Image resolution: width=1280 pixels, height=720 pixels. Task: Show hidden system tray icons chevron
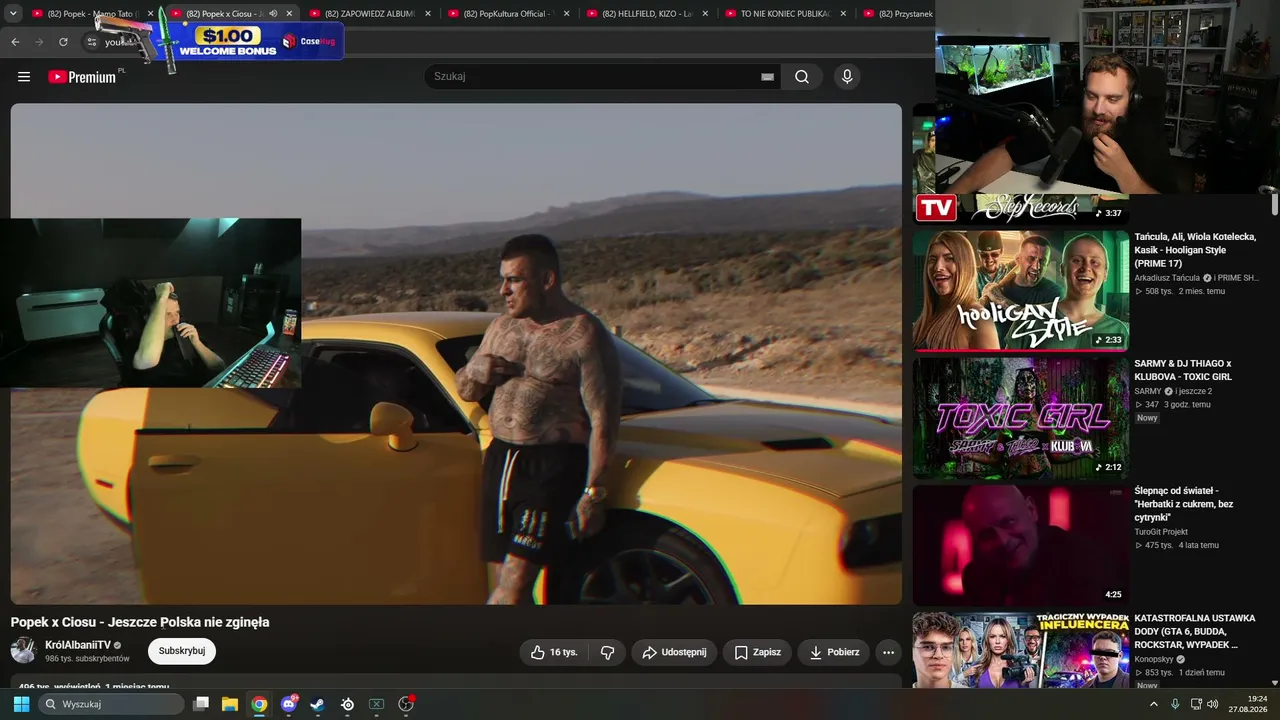[x=1154, y=704]
